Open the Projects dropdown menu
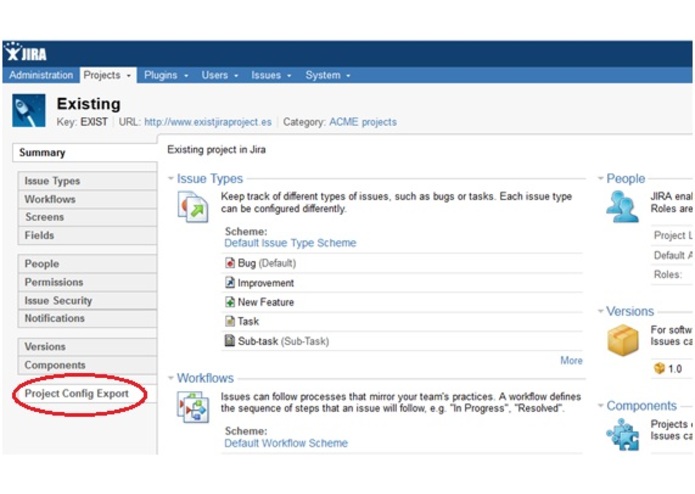Viewport: 695px width, 494px height. (107, 75)
